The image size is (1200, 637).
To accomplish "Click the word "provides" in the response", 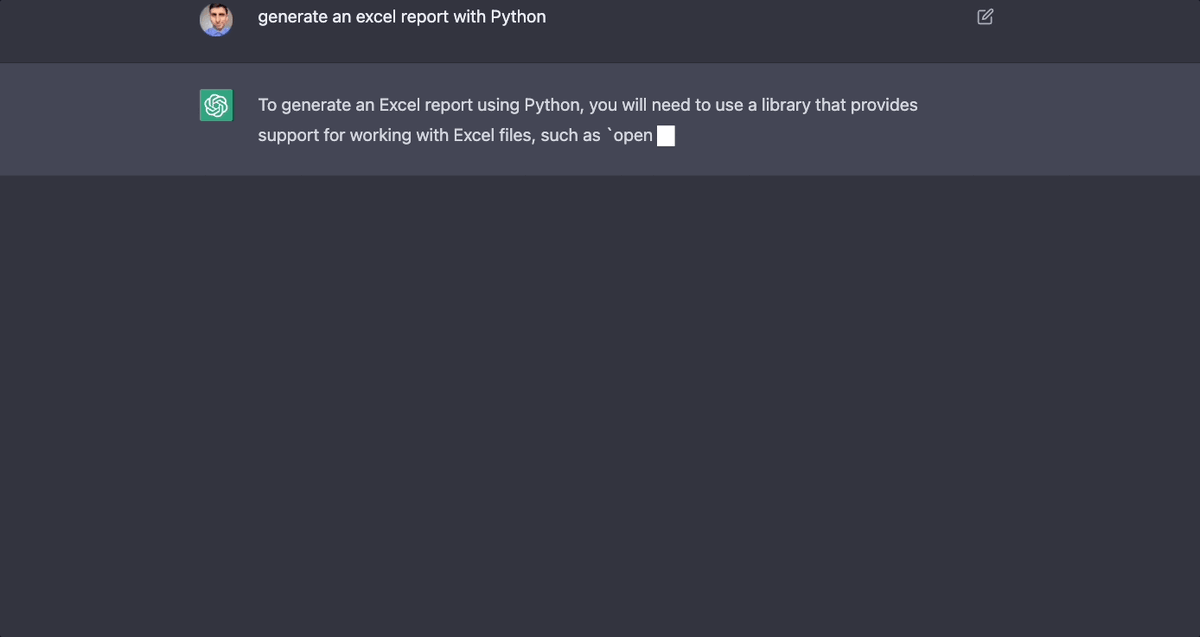I will (884, 105).
